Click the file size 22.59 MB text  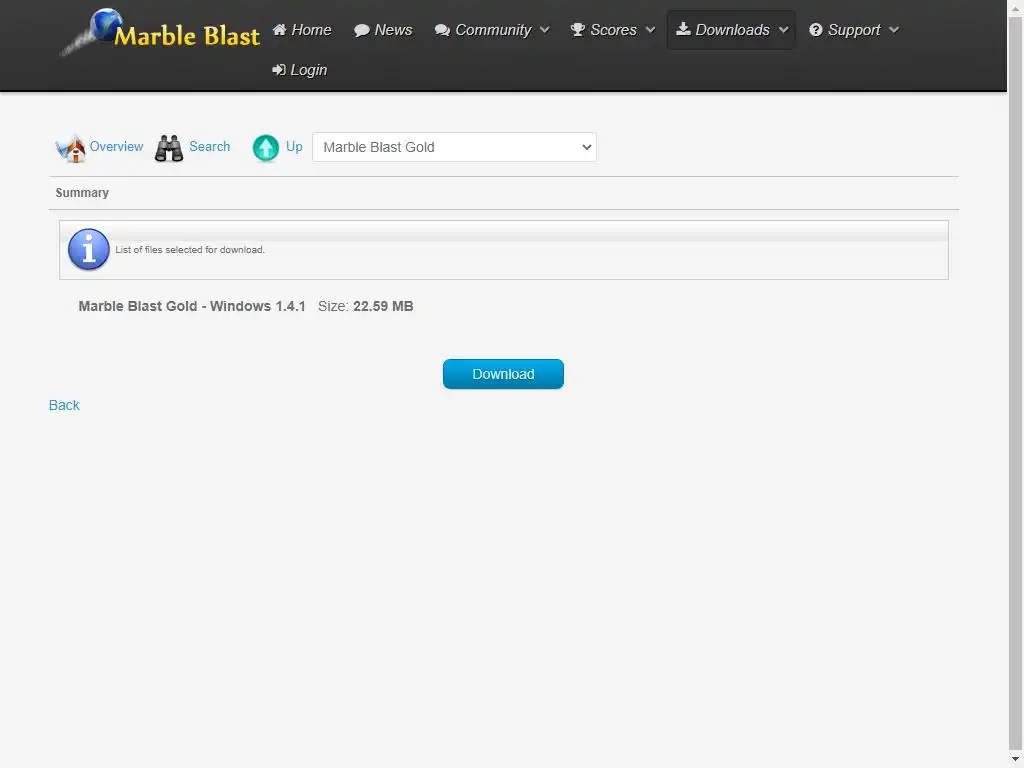[383, 306]
